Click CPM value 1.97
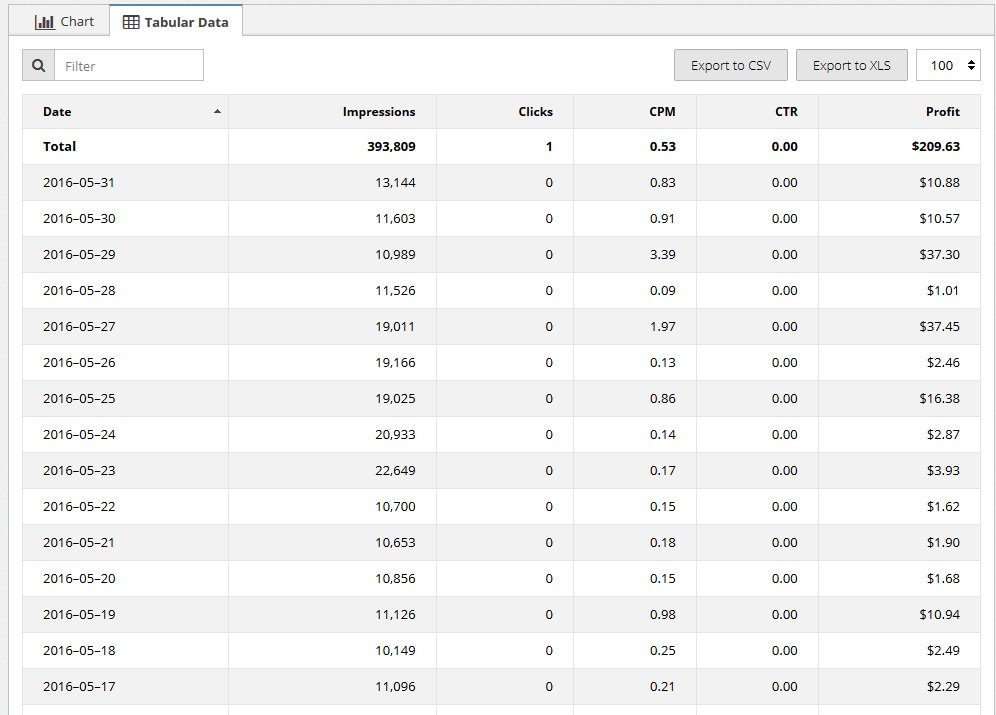The width and height of the screenshot is (996, 715). (x=663, y=326)
